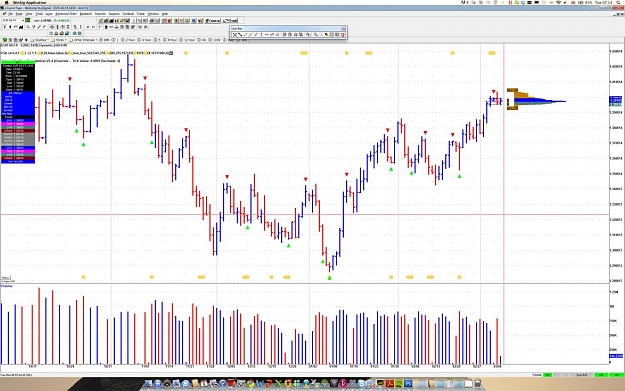Expand the symbol box dropdown arrow
Viewport: 625px width, 391px height.
click(x=23, y=20)
